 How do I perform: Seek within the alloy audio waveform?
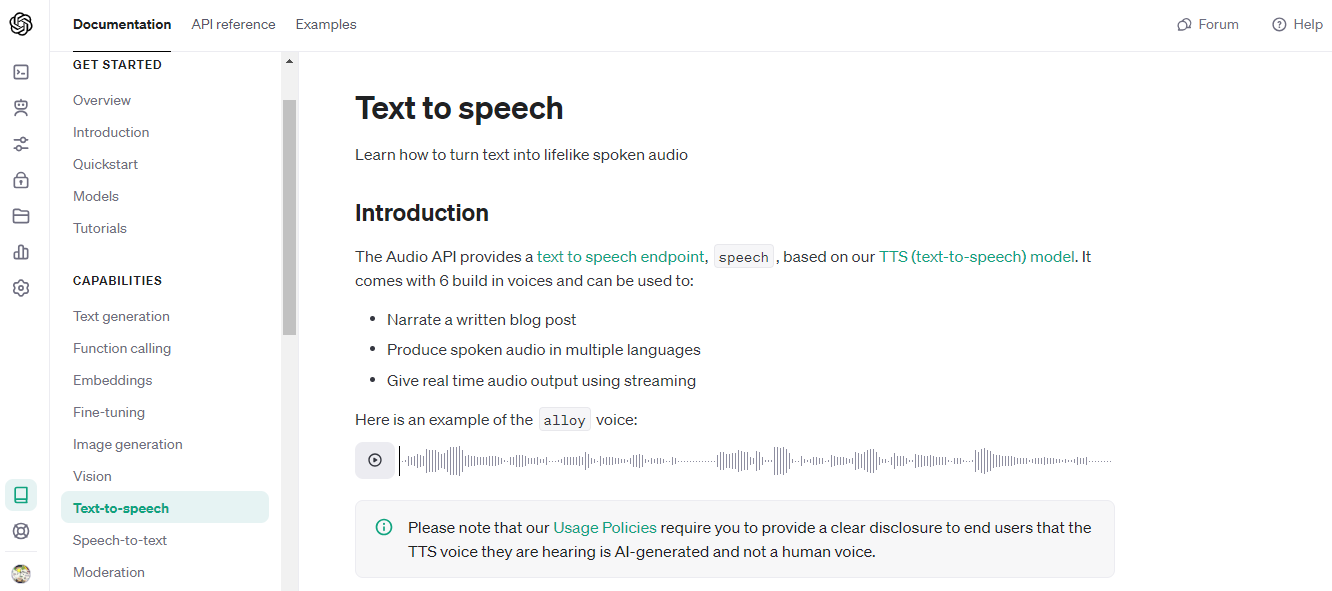click(x=755, y=460)
